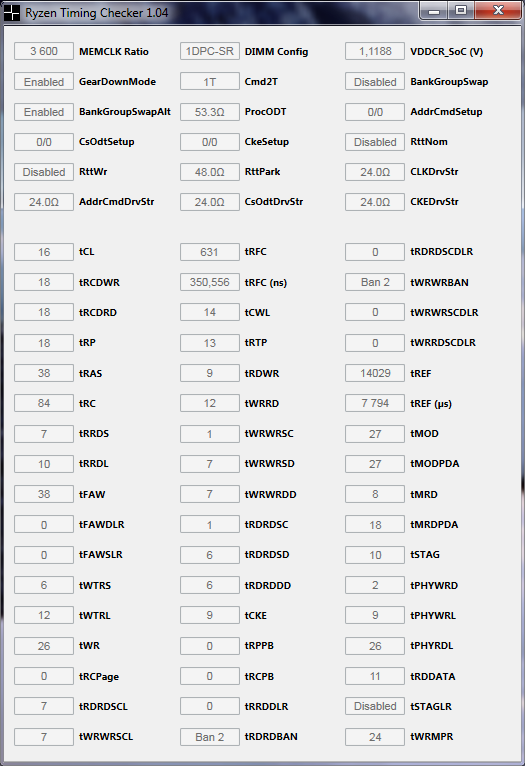Select the tMRDPDA value 18

pyautogui.click(x=375, y=525)
